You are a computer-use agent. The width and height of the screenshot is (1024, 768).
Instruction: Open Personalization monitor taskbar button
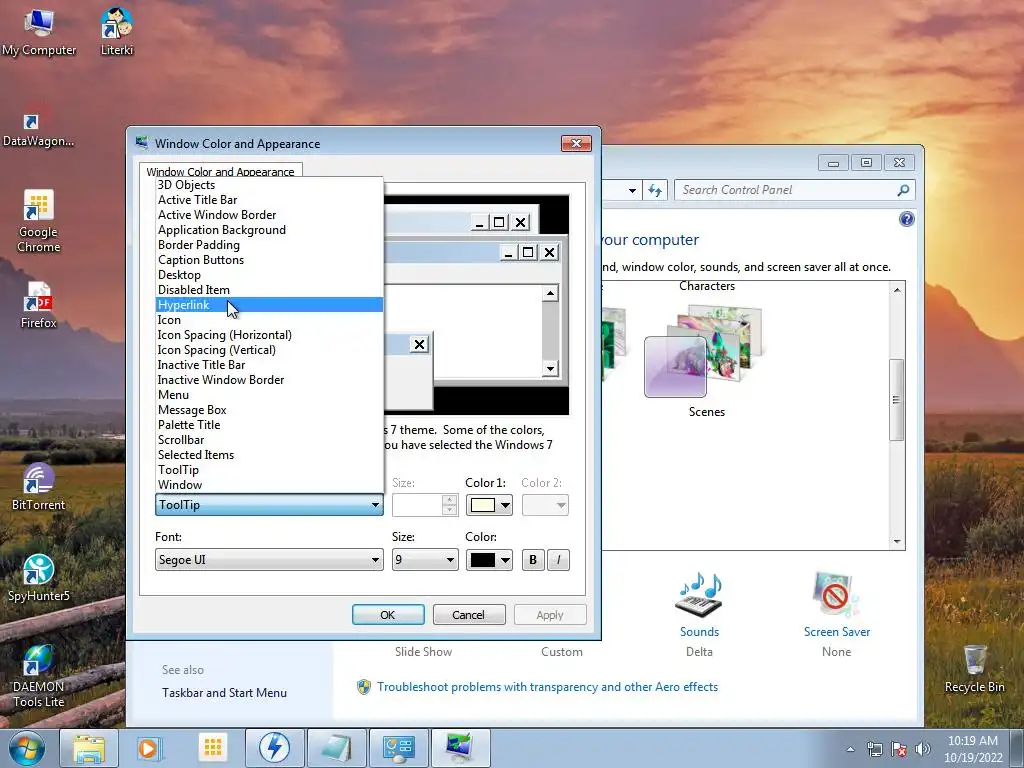(x=460, y=748)
